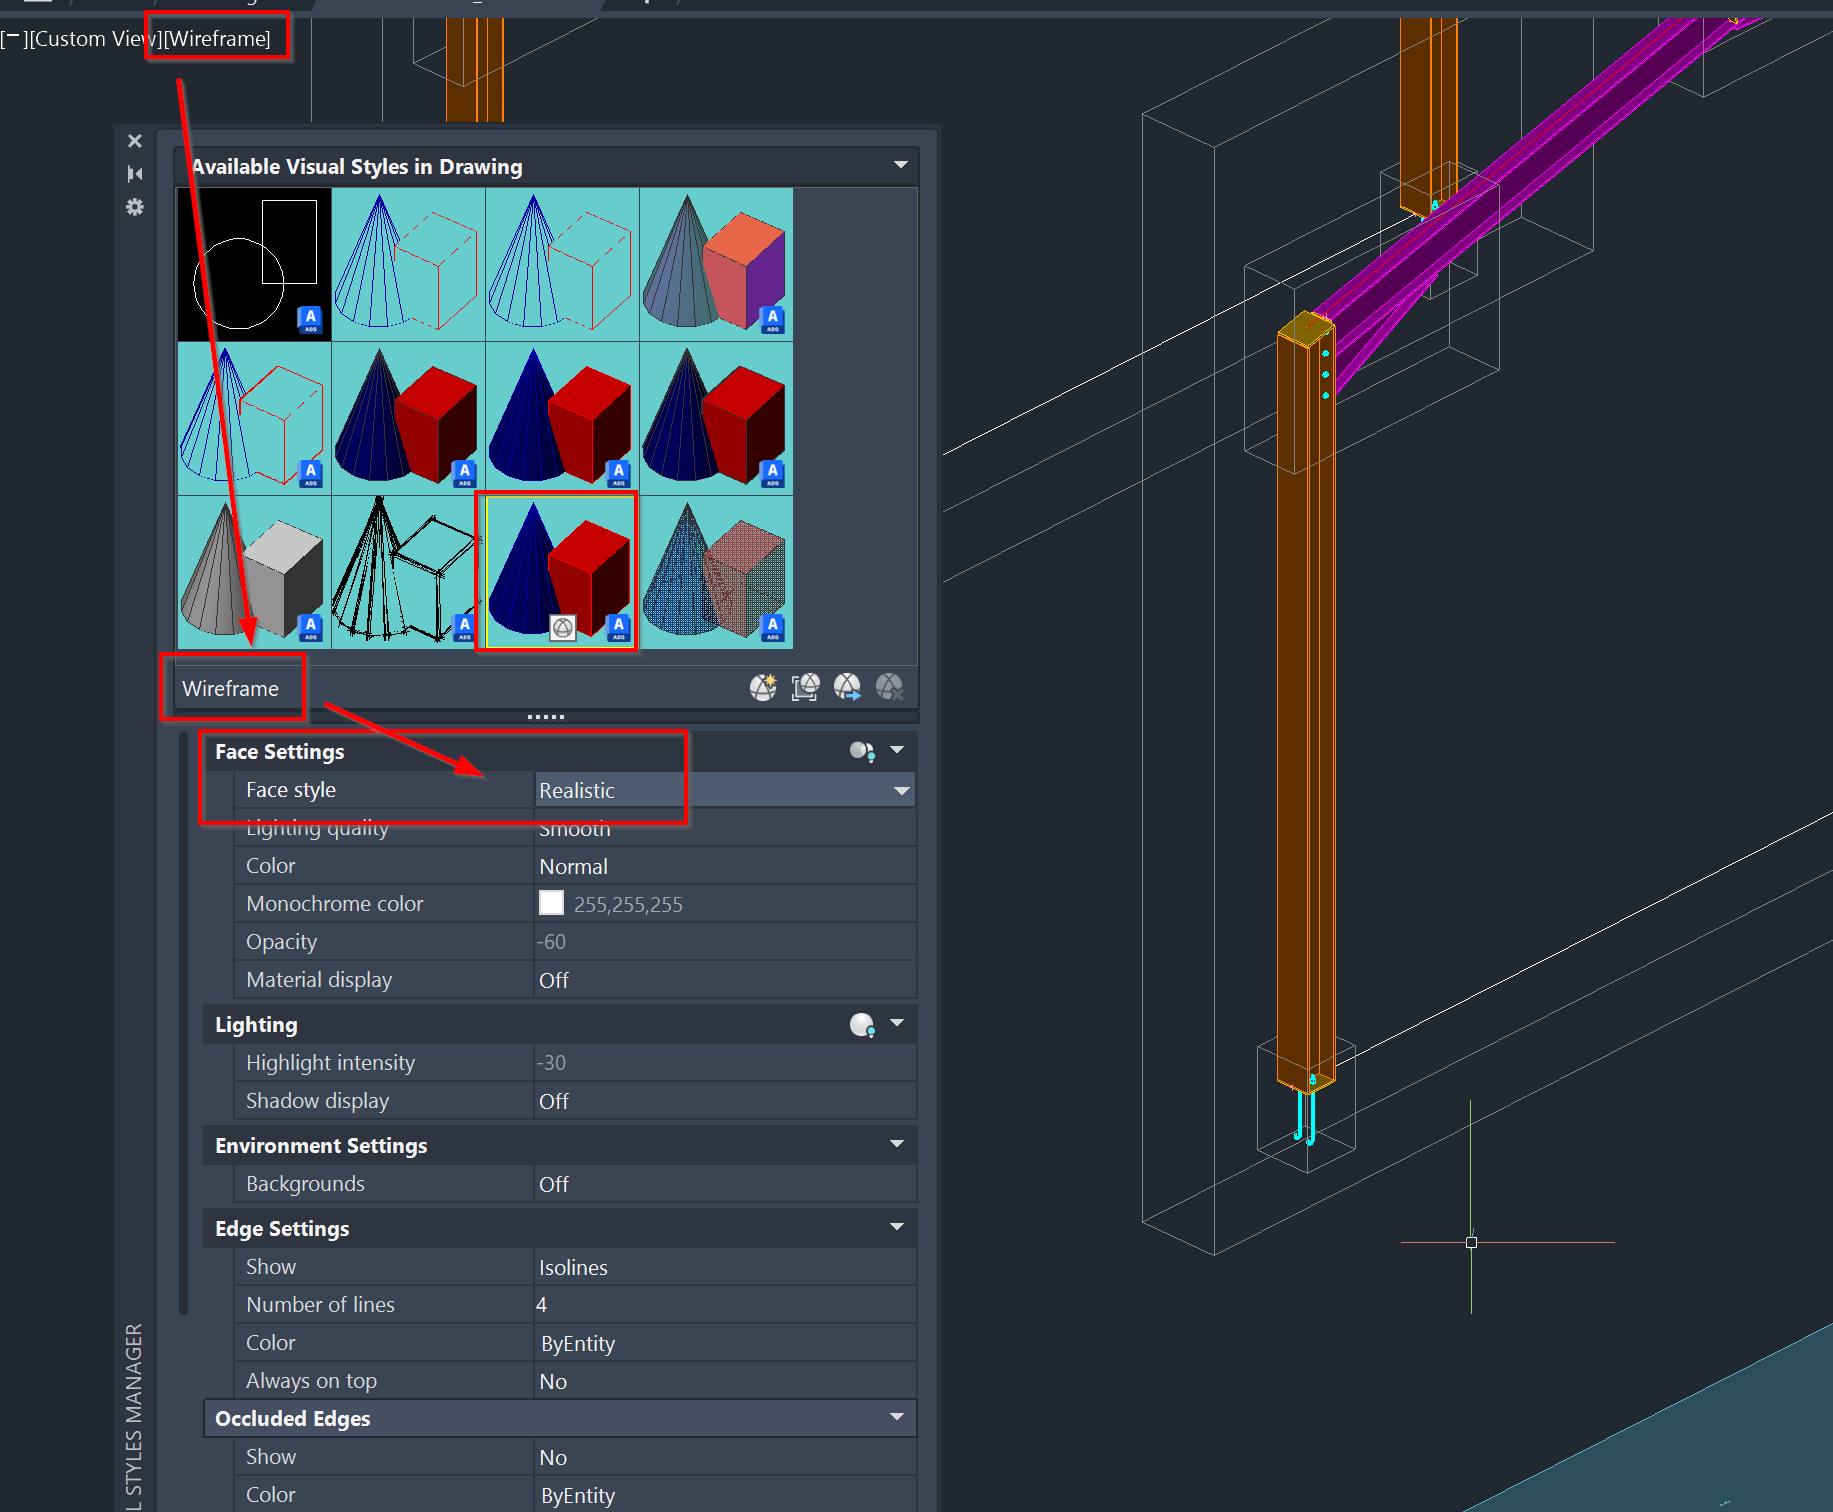Open the palette Properties gear menu

[x=134, y=207]
